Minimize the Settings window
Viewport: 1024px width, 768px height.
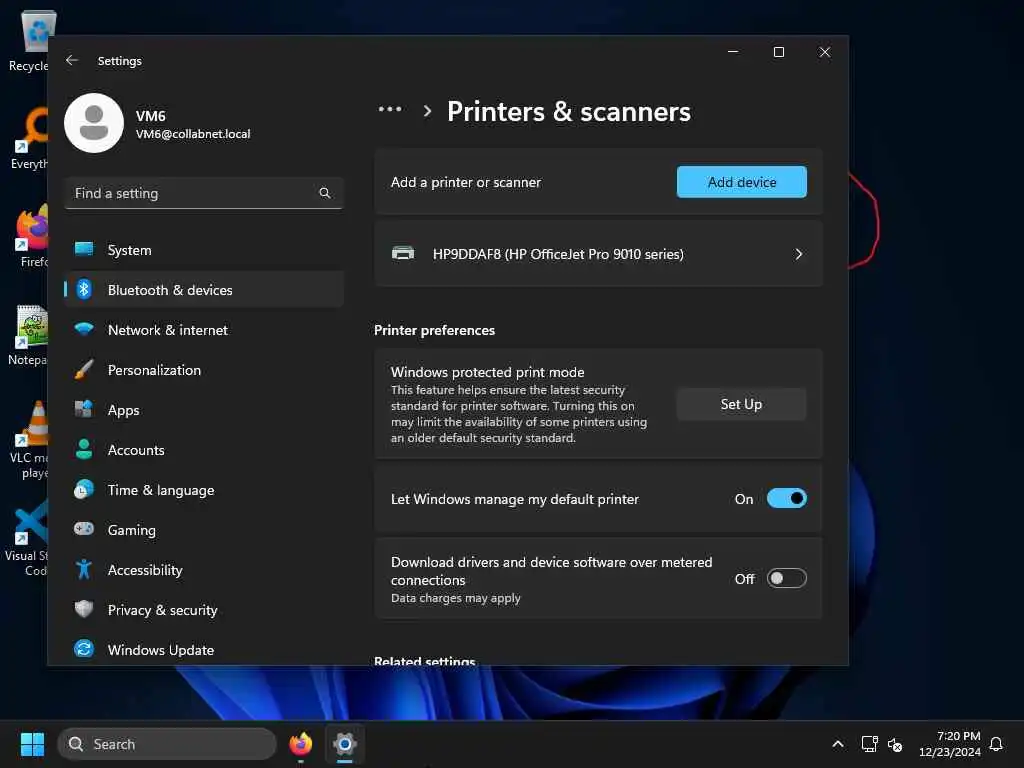click(733, 52)
